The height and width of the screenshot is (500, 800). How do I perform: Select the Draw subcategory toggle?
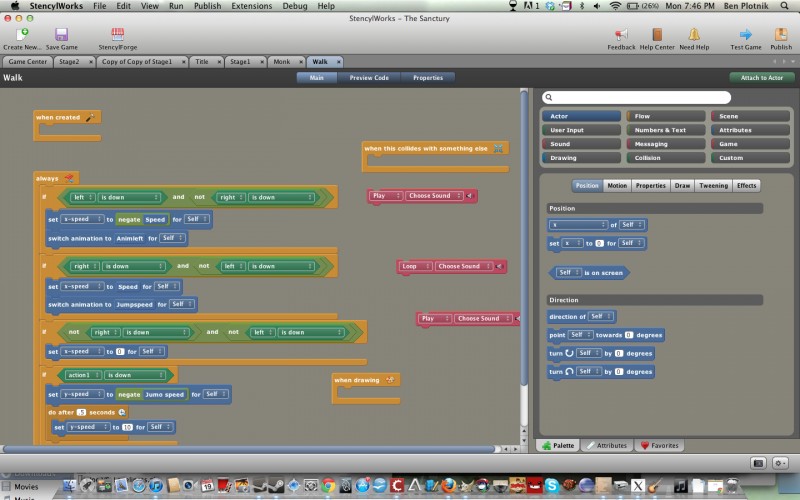click(682, 186)
